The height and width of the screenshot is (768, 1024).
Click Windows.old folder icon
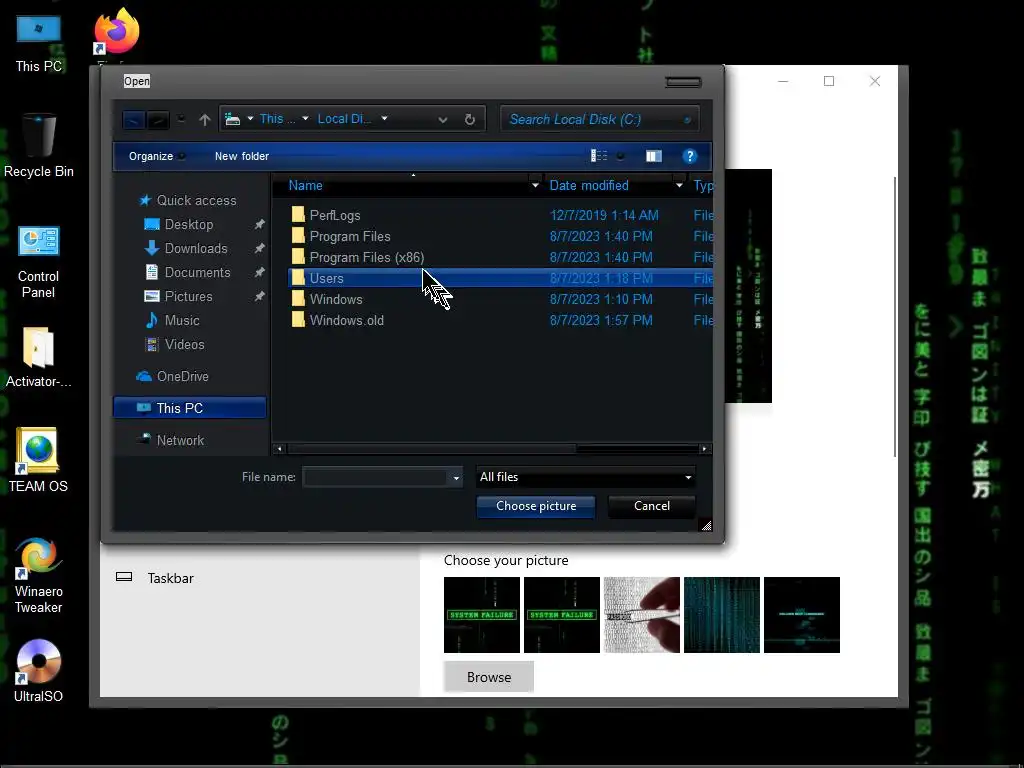298,319
